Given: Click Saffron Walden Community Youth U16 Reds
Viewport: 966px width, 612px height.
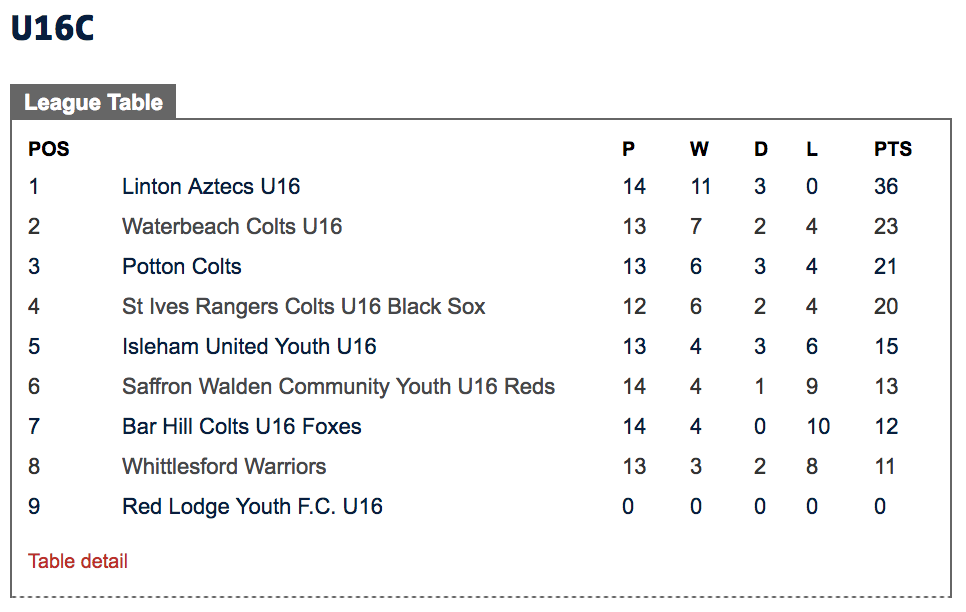Looking at the screenshot, I should click(338, 386).
